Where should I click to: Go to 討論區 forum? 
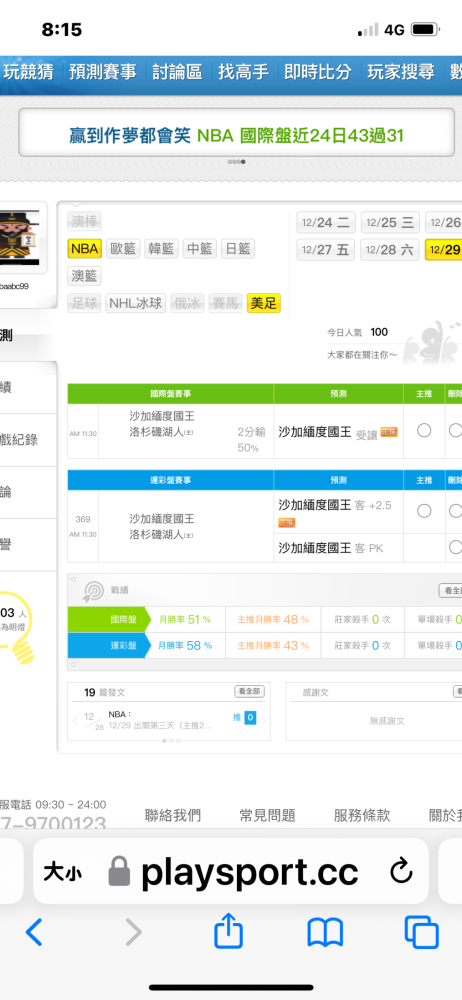[177, 72]
